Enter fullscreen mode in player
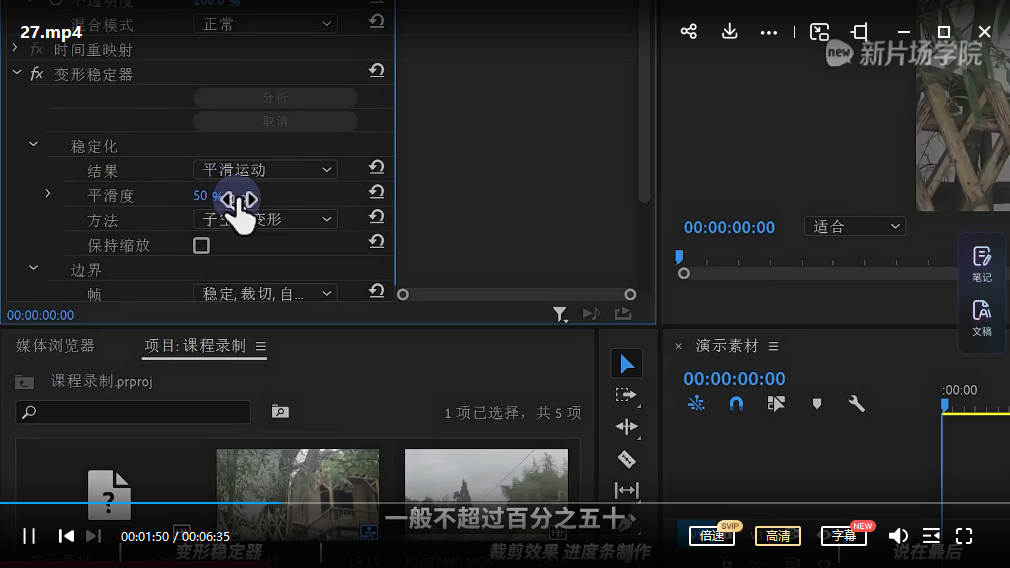Image resolution: width=1010 pixels, height=568 pixels. (x=964, y=536)
